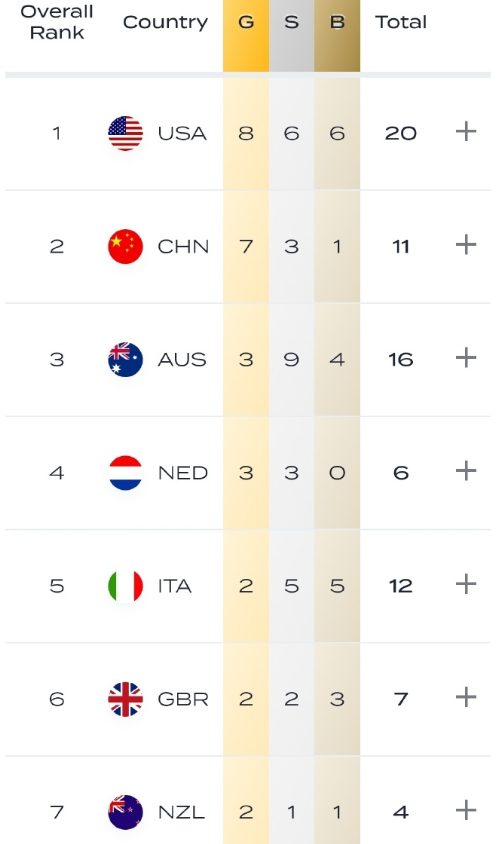This screenshot has height=844, width=501.
Task: Click the Great Britain flag icon
Action: (x=125, y=699)
